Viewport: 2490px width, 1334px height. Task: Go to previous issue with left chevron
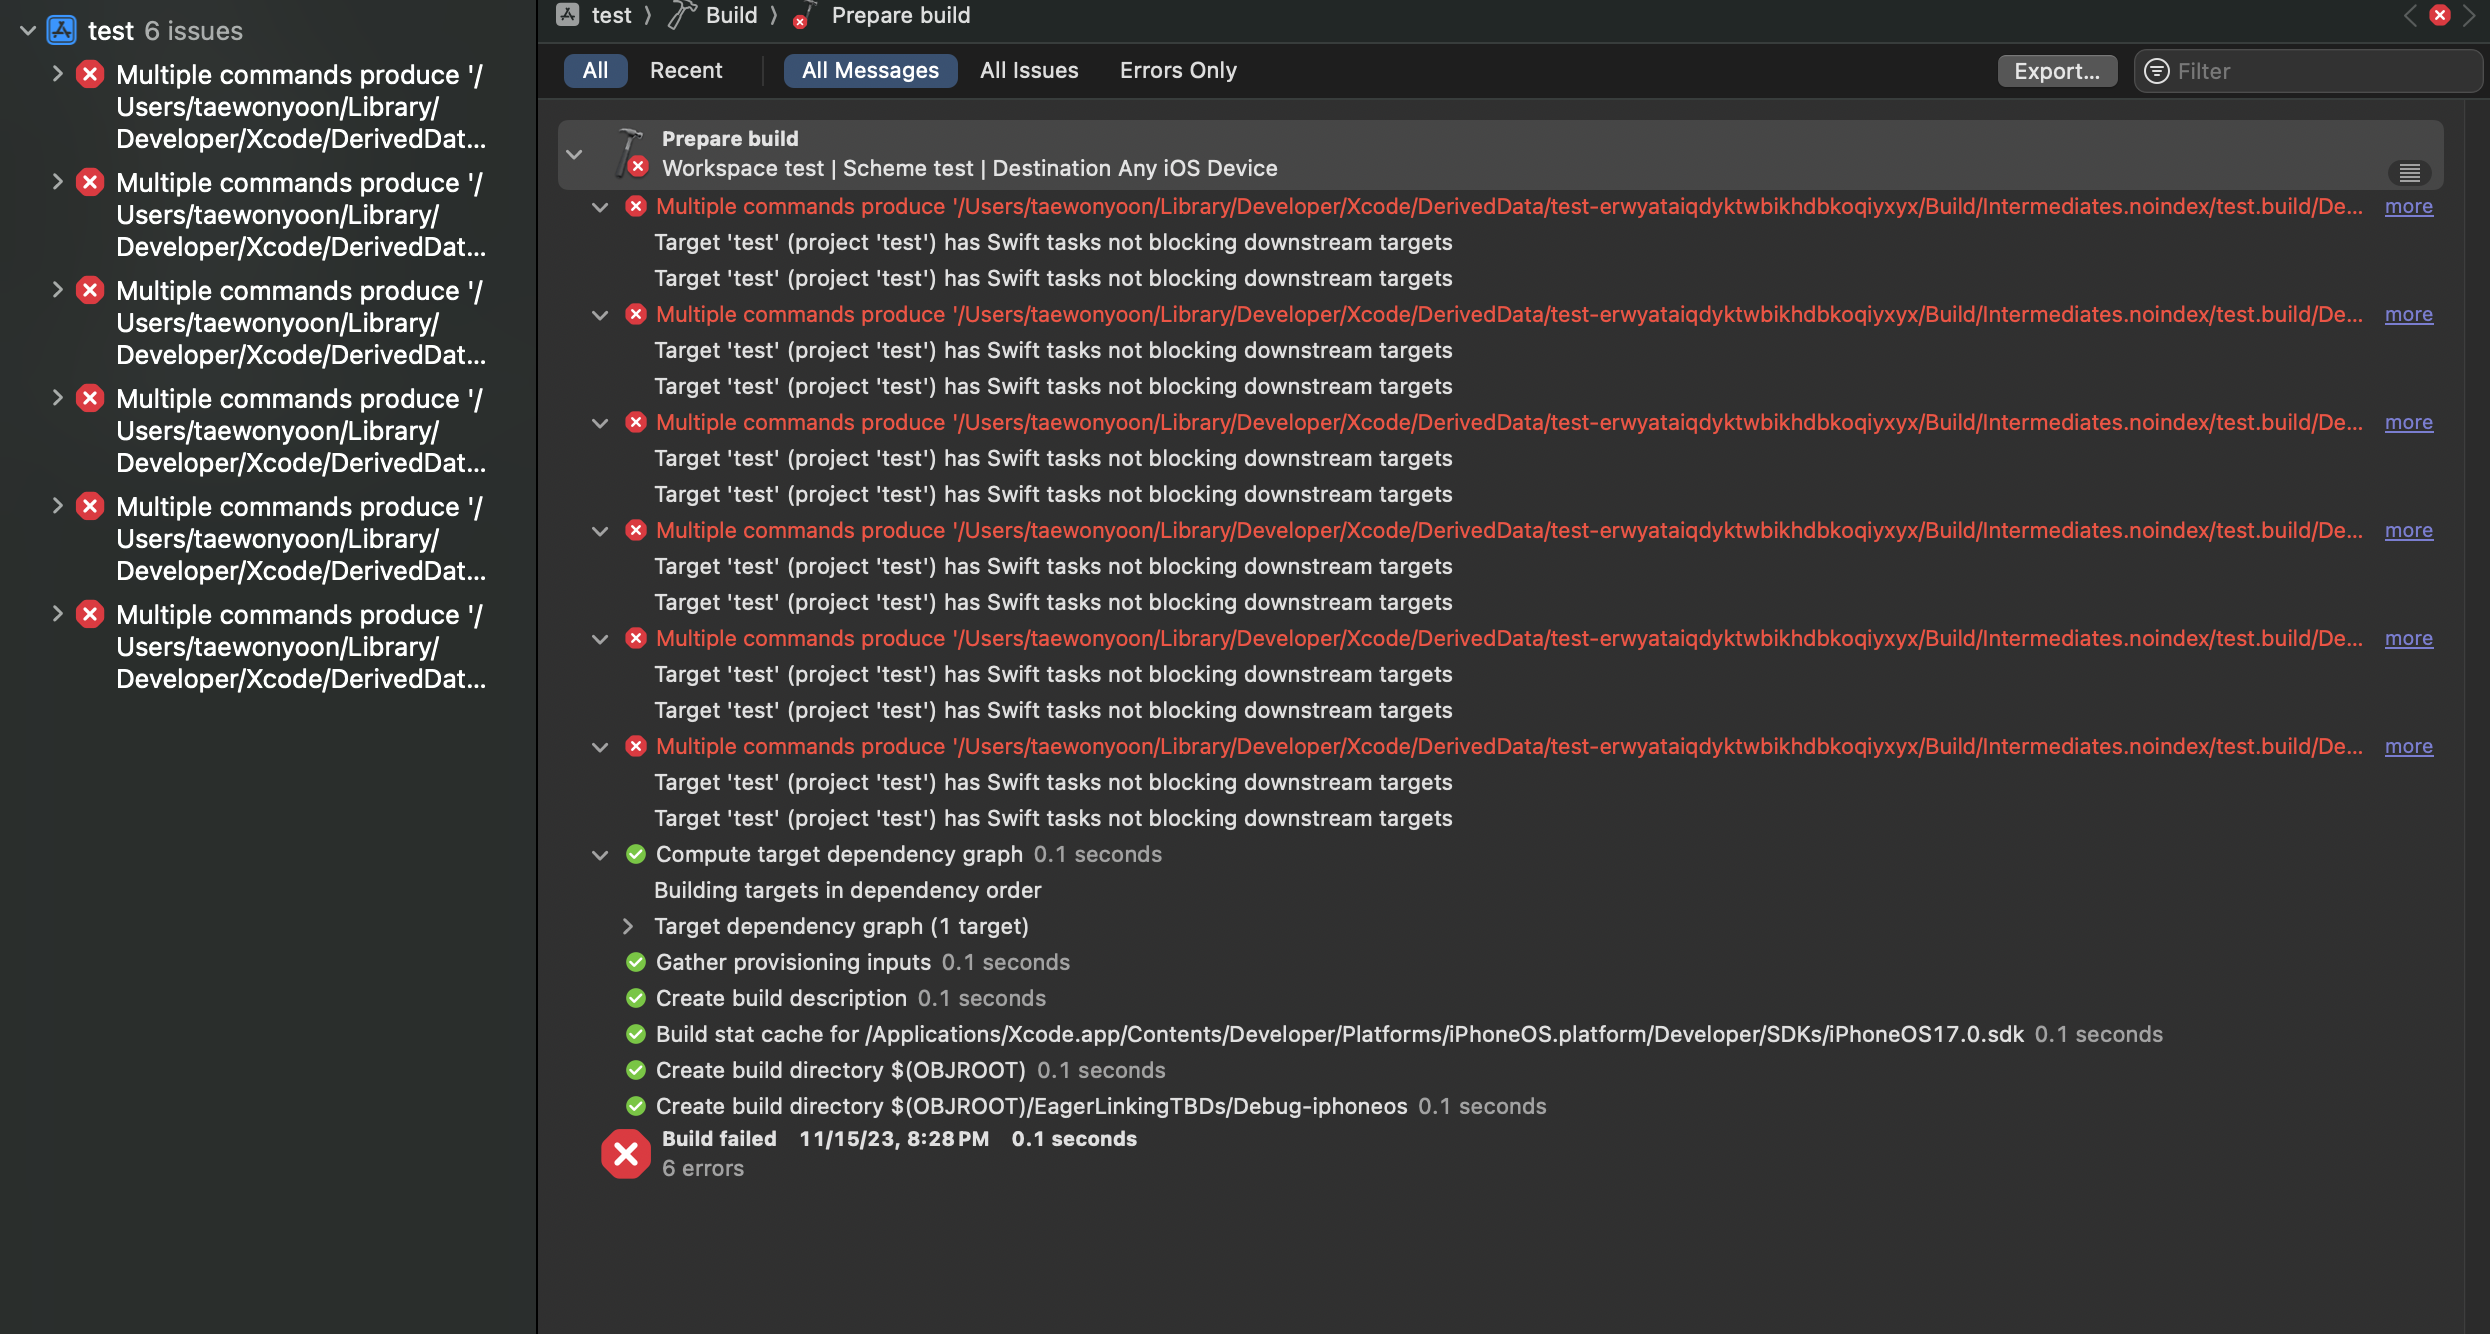click(x=2410, y=15)
